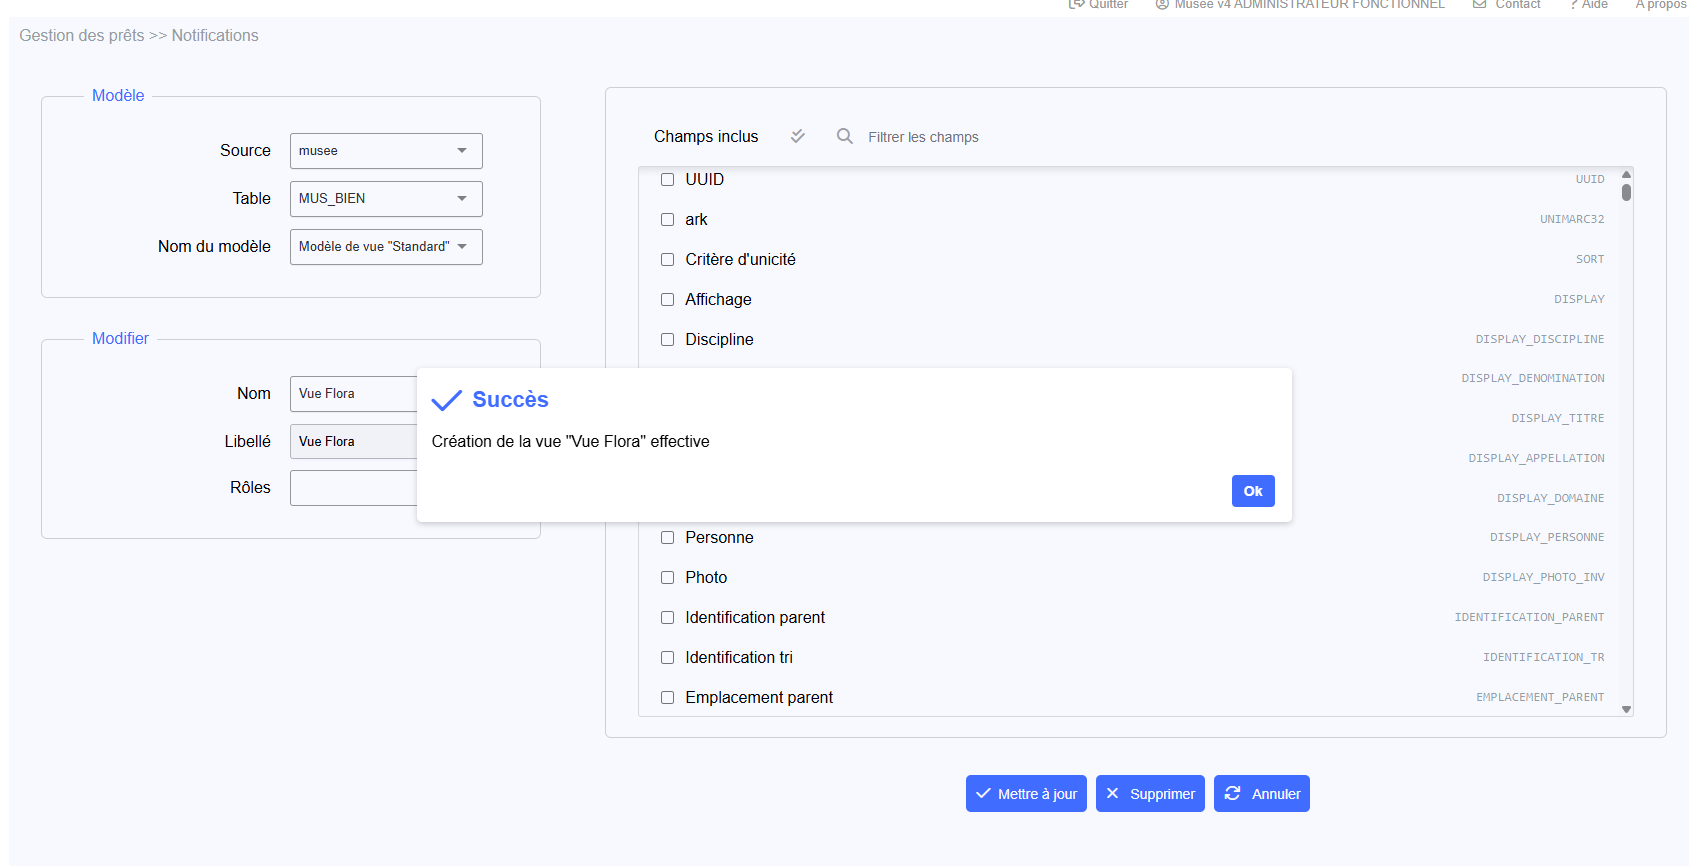Click the Gestion des prêts breadcrumb
Image resolution: width=1689 pixels, height=866 pixels.
tap(82, 36)
